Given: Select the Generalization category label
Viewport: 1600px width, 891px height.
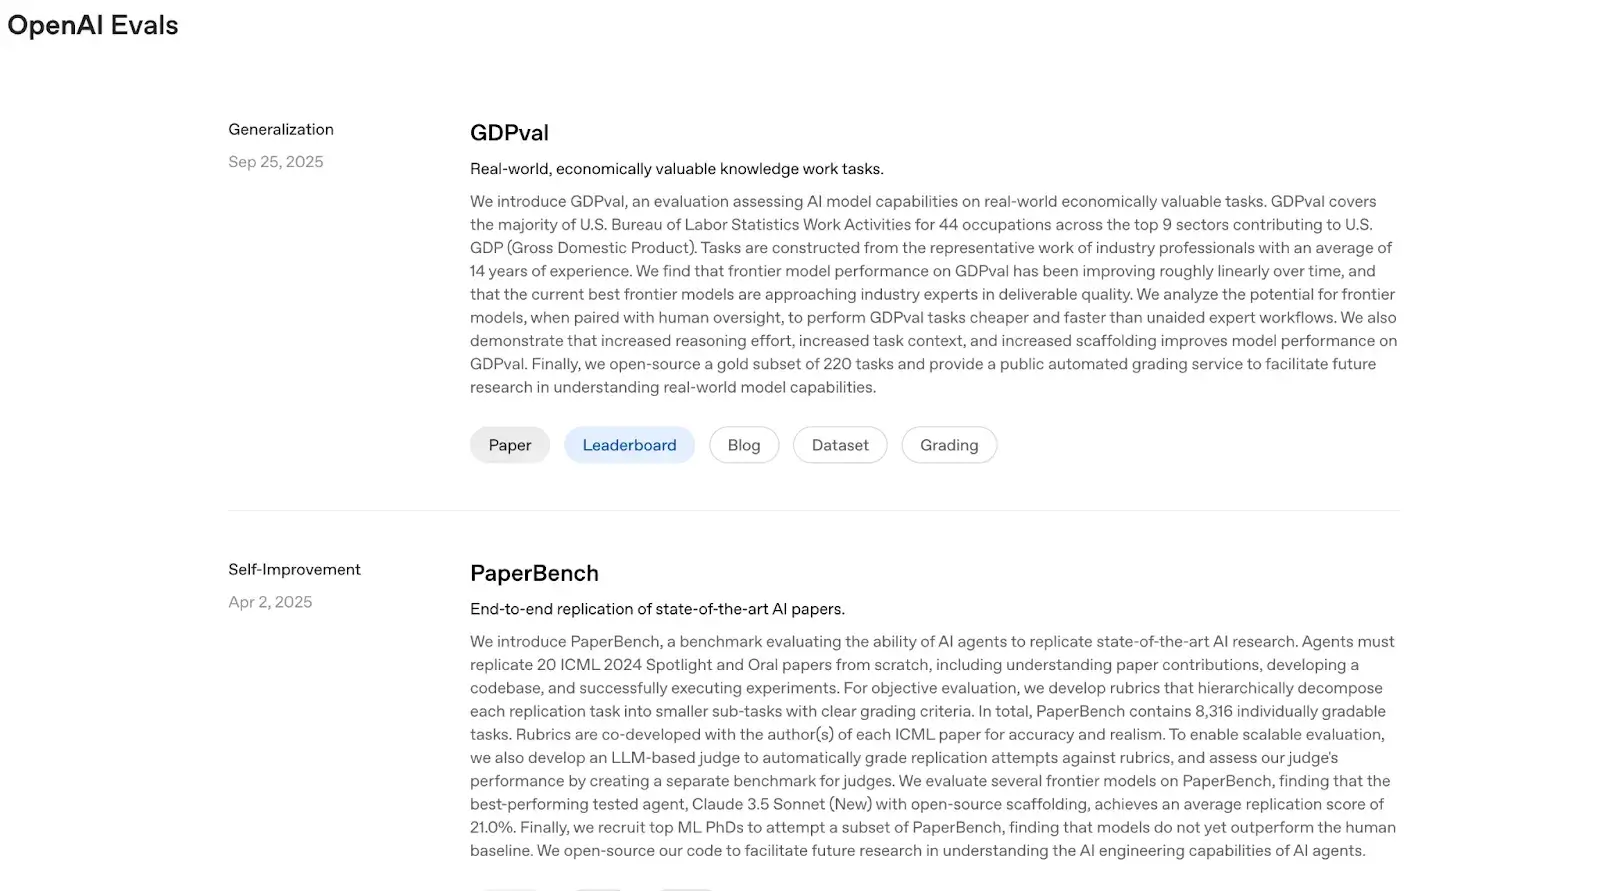Looking at the screenshot, I should 281,129.
